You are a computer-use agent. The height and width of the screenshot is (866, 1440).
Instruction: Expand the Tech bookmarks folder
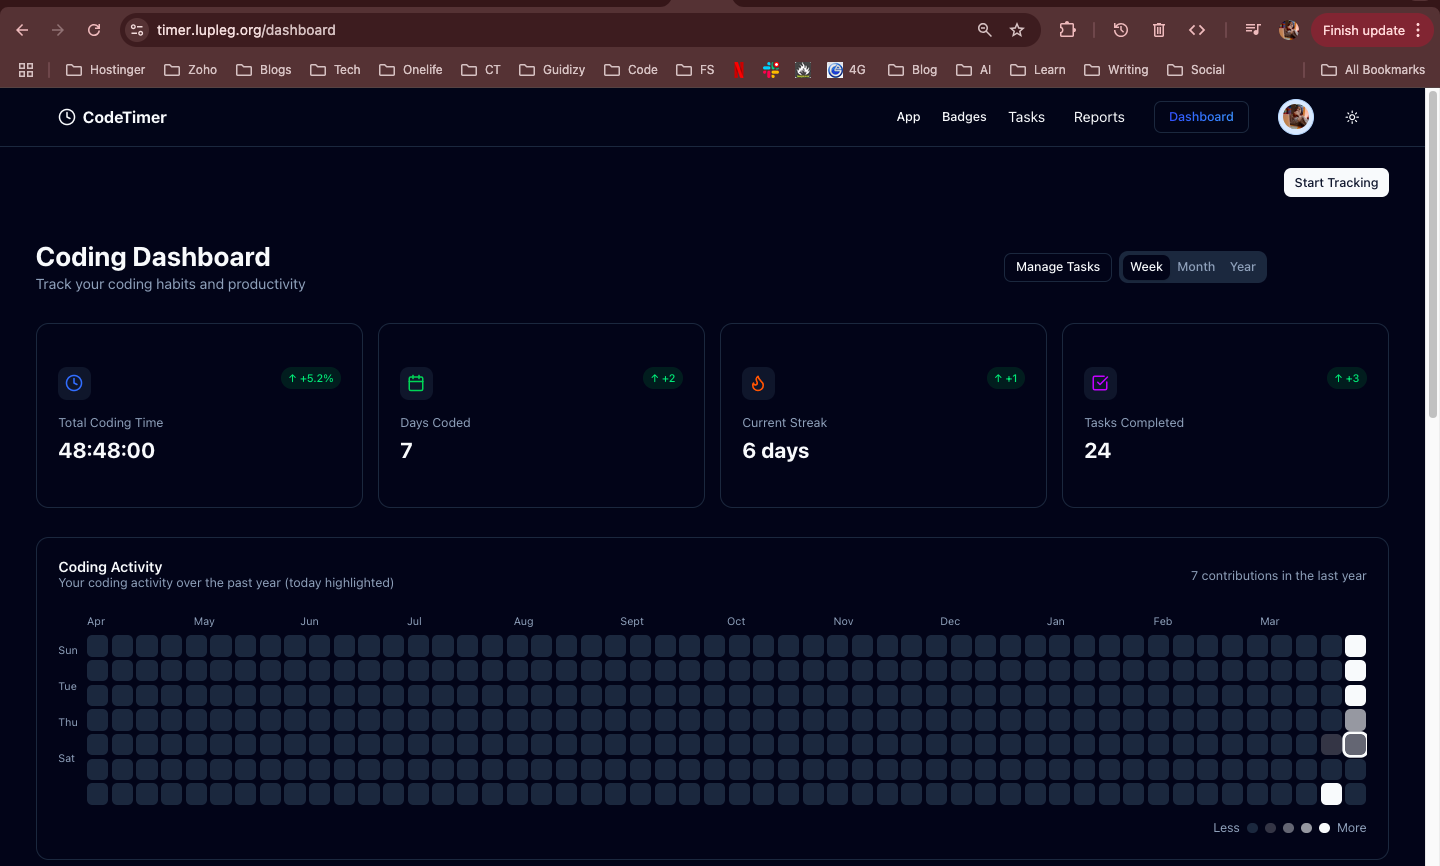[x=335, y=70]
